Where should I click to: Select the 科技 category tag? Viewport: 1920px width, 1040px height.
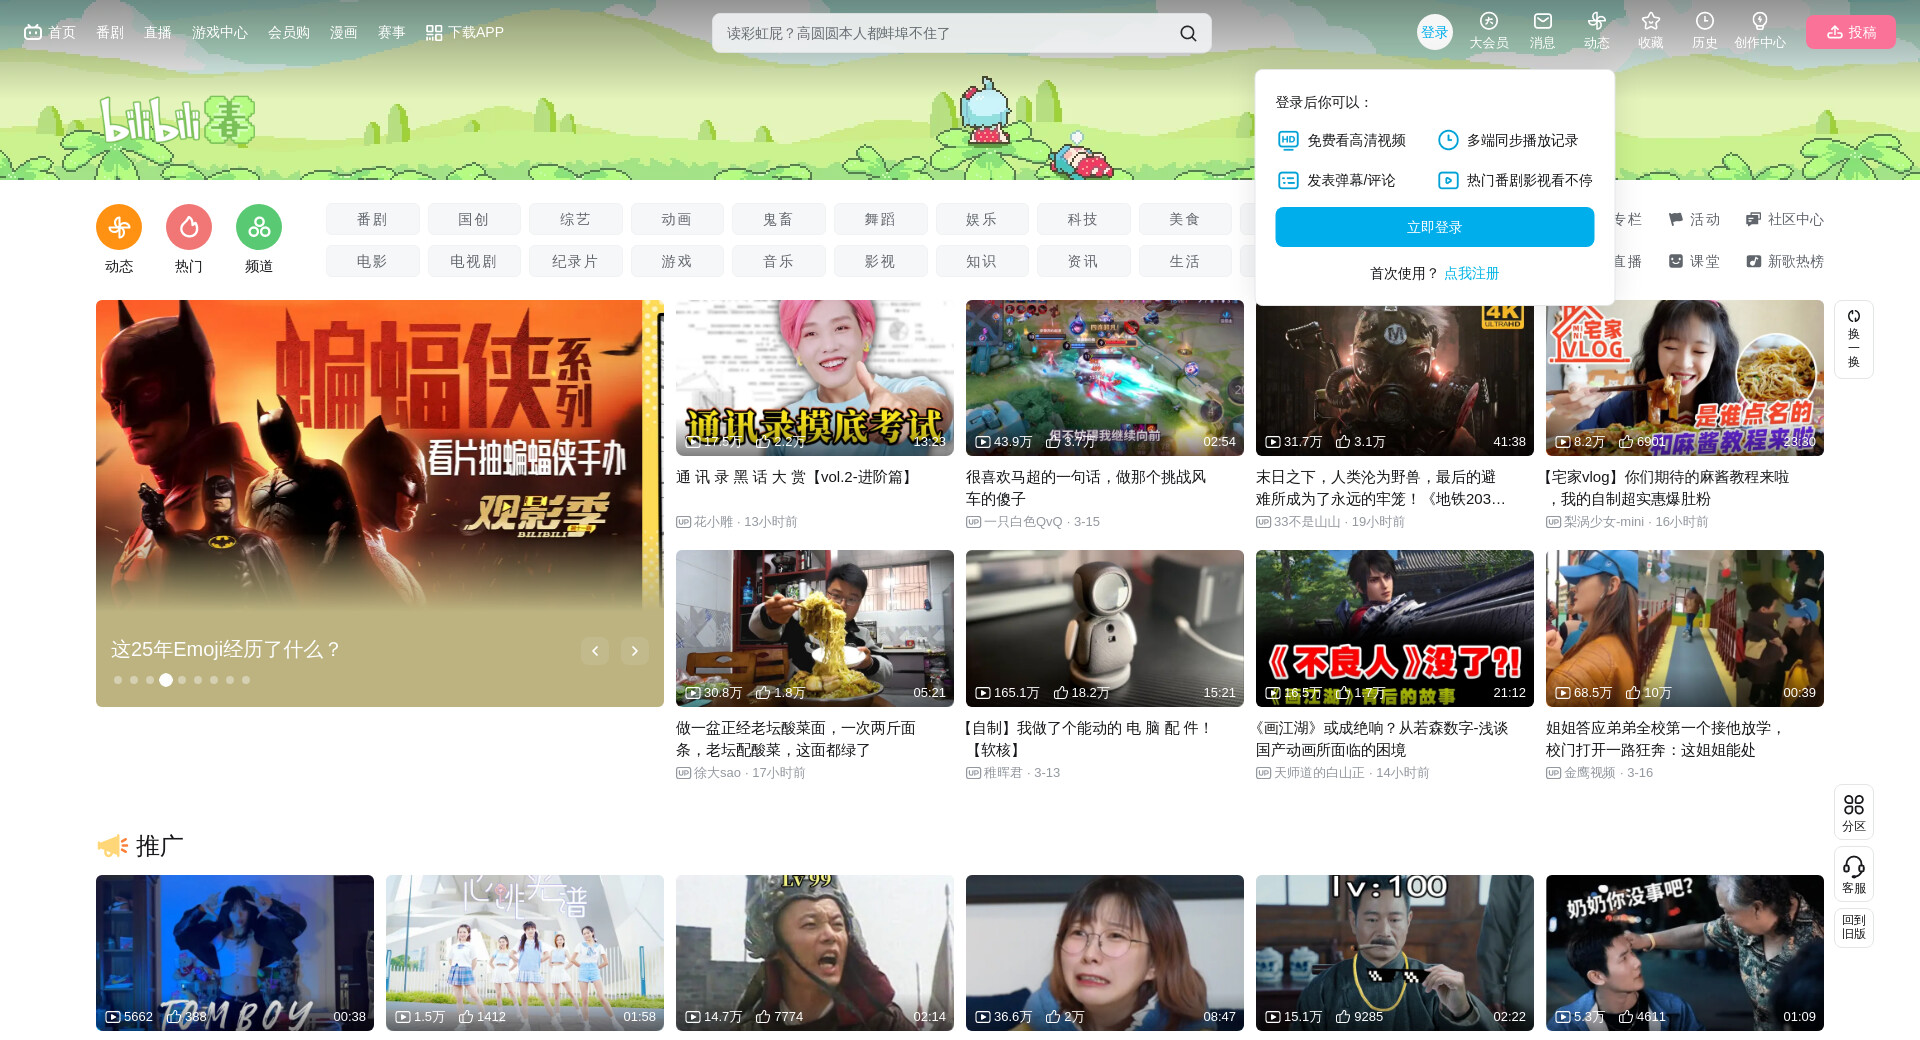coord(1083,219)
